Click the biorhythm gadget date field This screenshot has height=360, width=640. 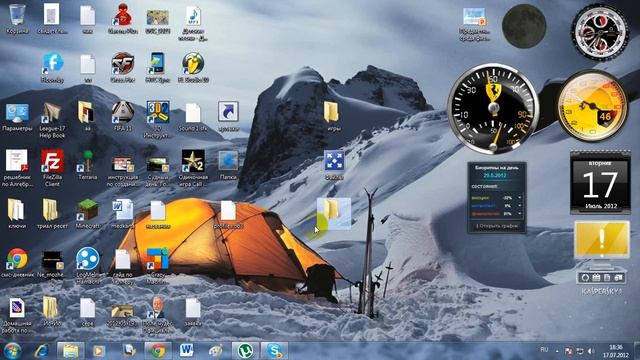tap(495, 176)
